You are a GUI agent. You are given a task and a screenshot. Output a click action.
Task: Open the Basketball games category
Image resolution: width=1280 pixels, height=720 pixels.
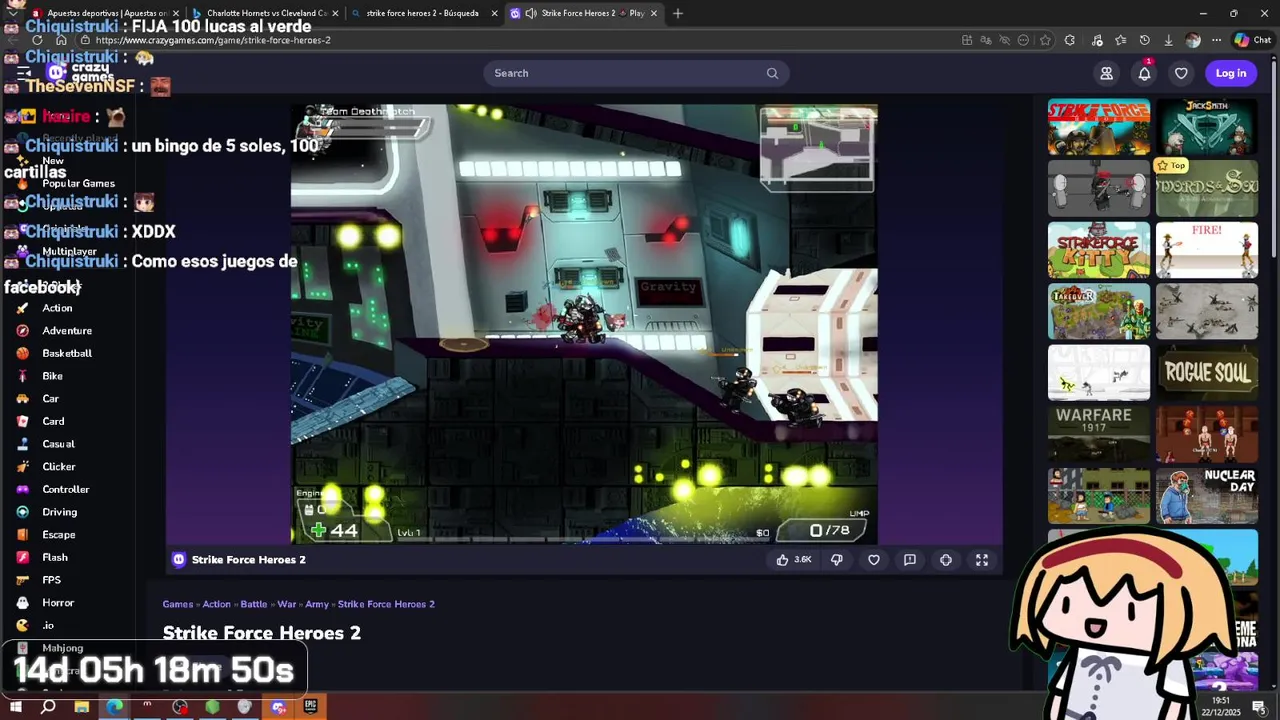pyautogui.click(x=67, y=353)
